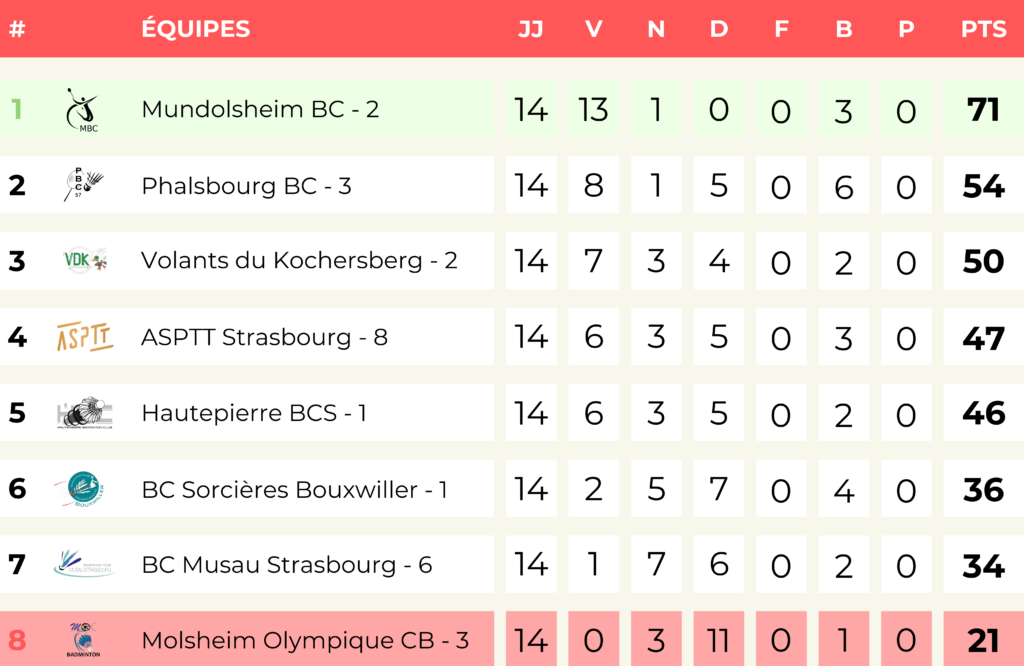1024x666 pixels.
Task: Select the Hautepierre BCS club logo
Action: pos(85,413)
